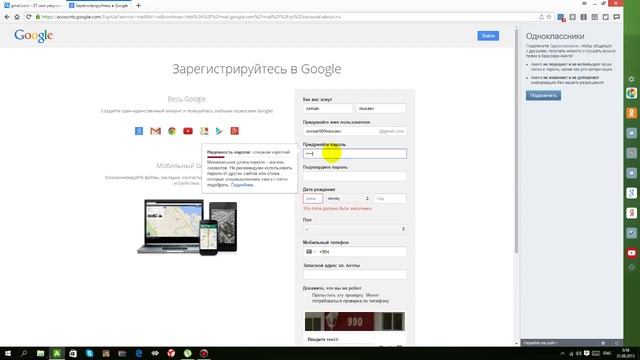The height and width of the screenshot is (360, 640).
Task: Click the backup email address field
Action: (x=355, y=275)
